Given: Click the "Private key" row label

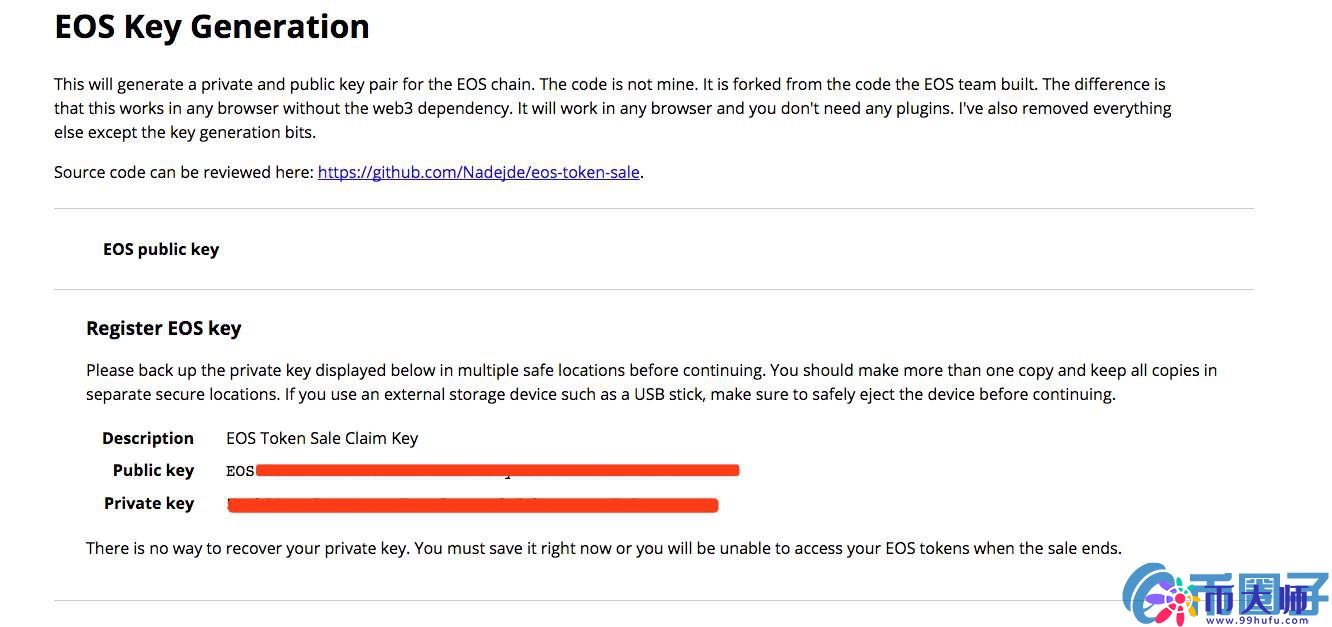Looking at the screenshot, I should click(149, 503).
